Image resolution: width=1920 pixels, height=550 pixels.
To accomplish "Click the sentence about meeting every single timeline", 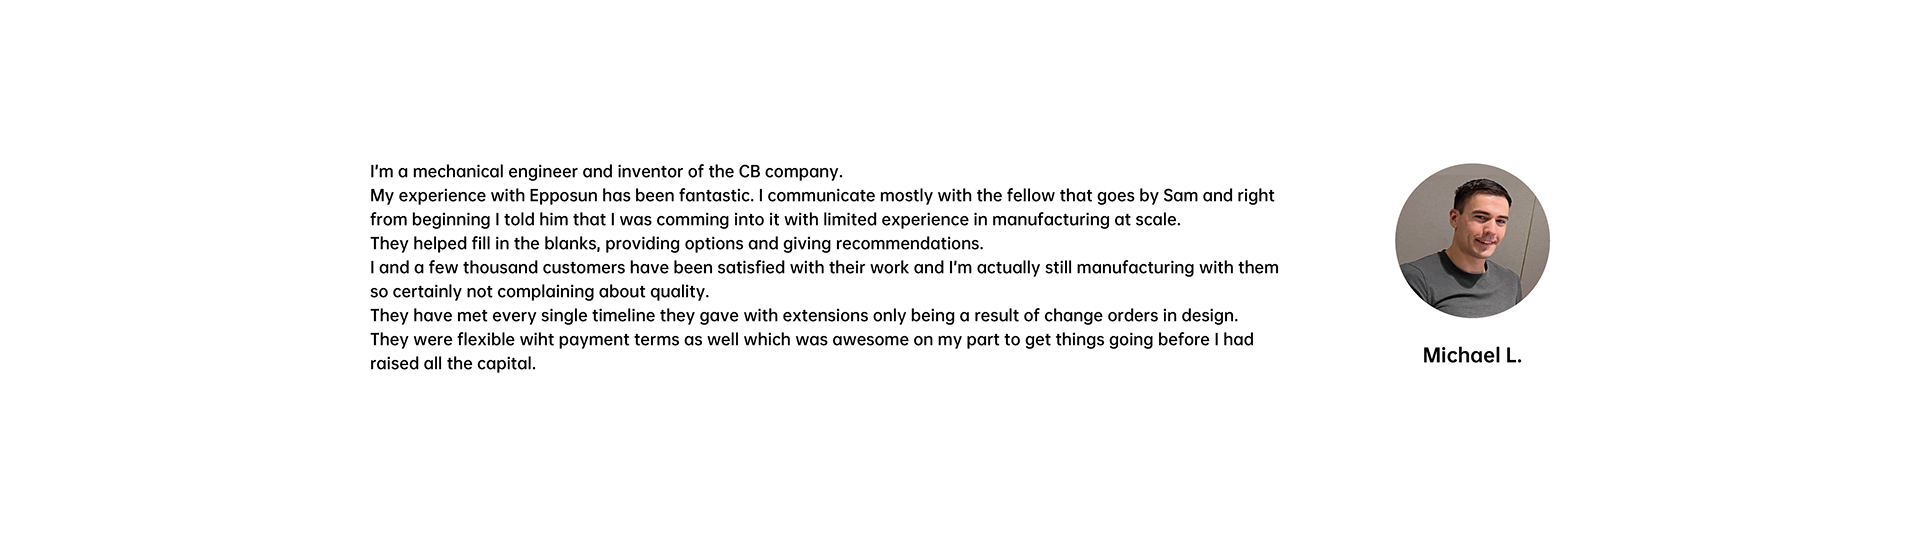I will 804,316.
